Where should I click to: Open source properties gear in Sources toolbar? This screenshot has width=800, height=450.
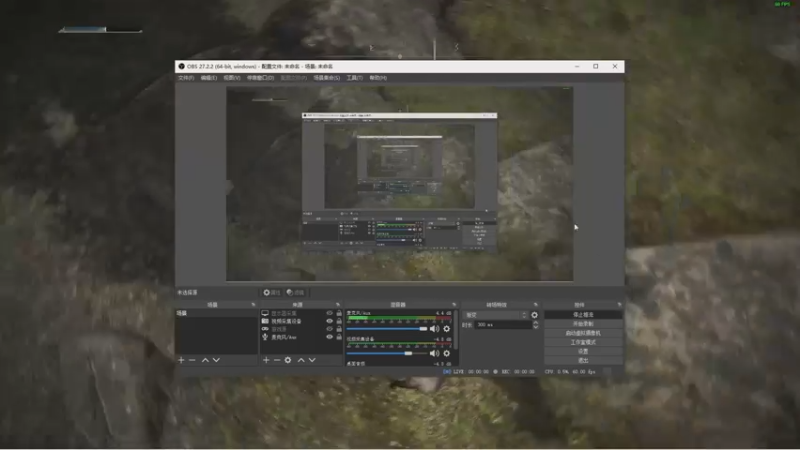[x=288, y=360]
